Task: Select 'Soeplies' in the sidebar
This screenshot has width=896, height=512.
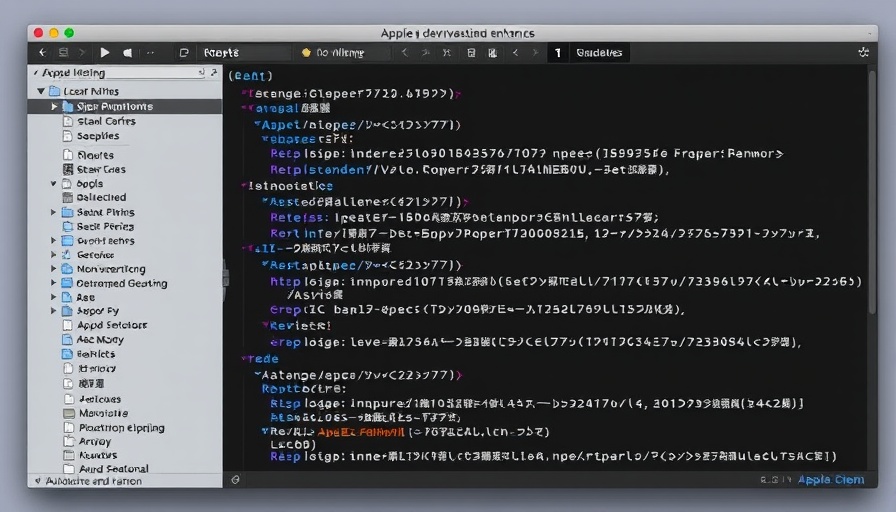Action: 98,136
